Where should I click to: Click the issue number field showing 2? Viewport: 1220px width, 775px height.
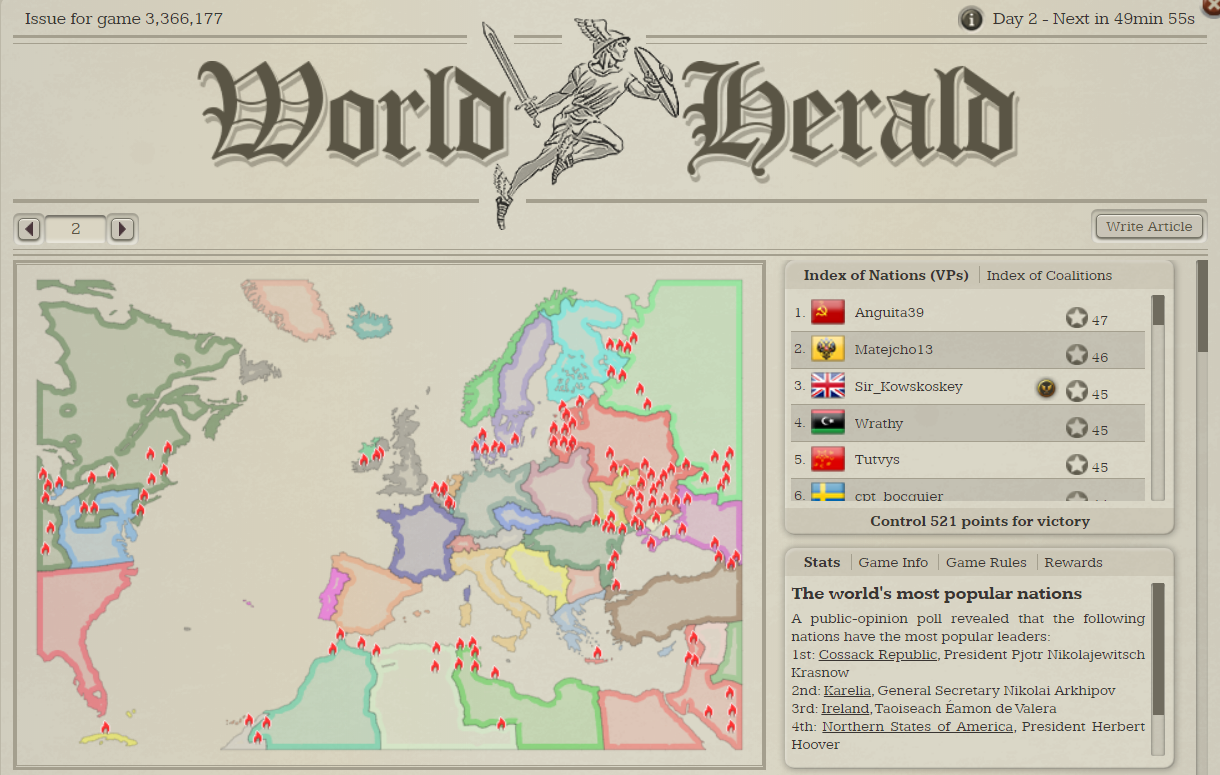point(76,229)
